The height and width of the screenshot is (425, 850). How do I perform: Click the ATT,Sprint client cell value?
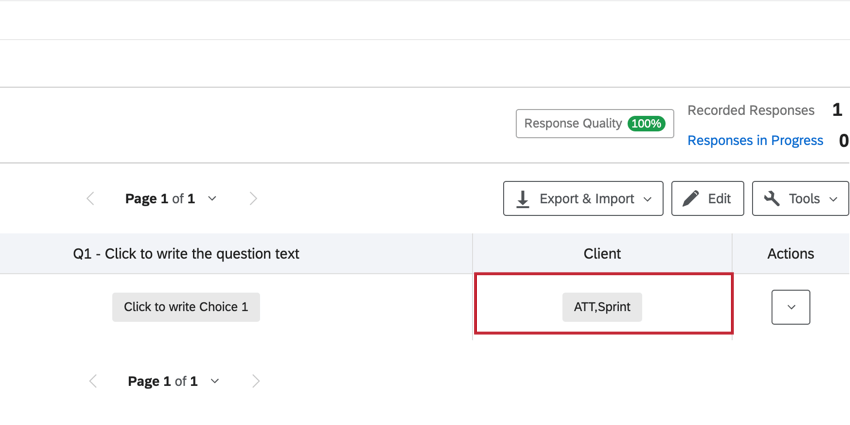(x=602, y=307)
